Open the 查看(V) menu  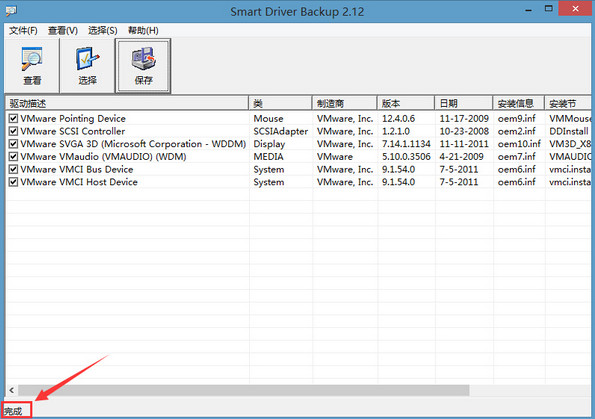(x=63, y=30)
